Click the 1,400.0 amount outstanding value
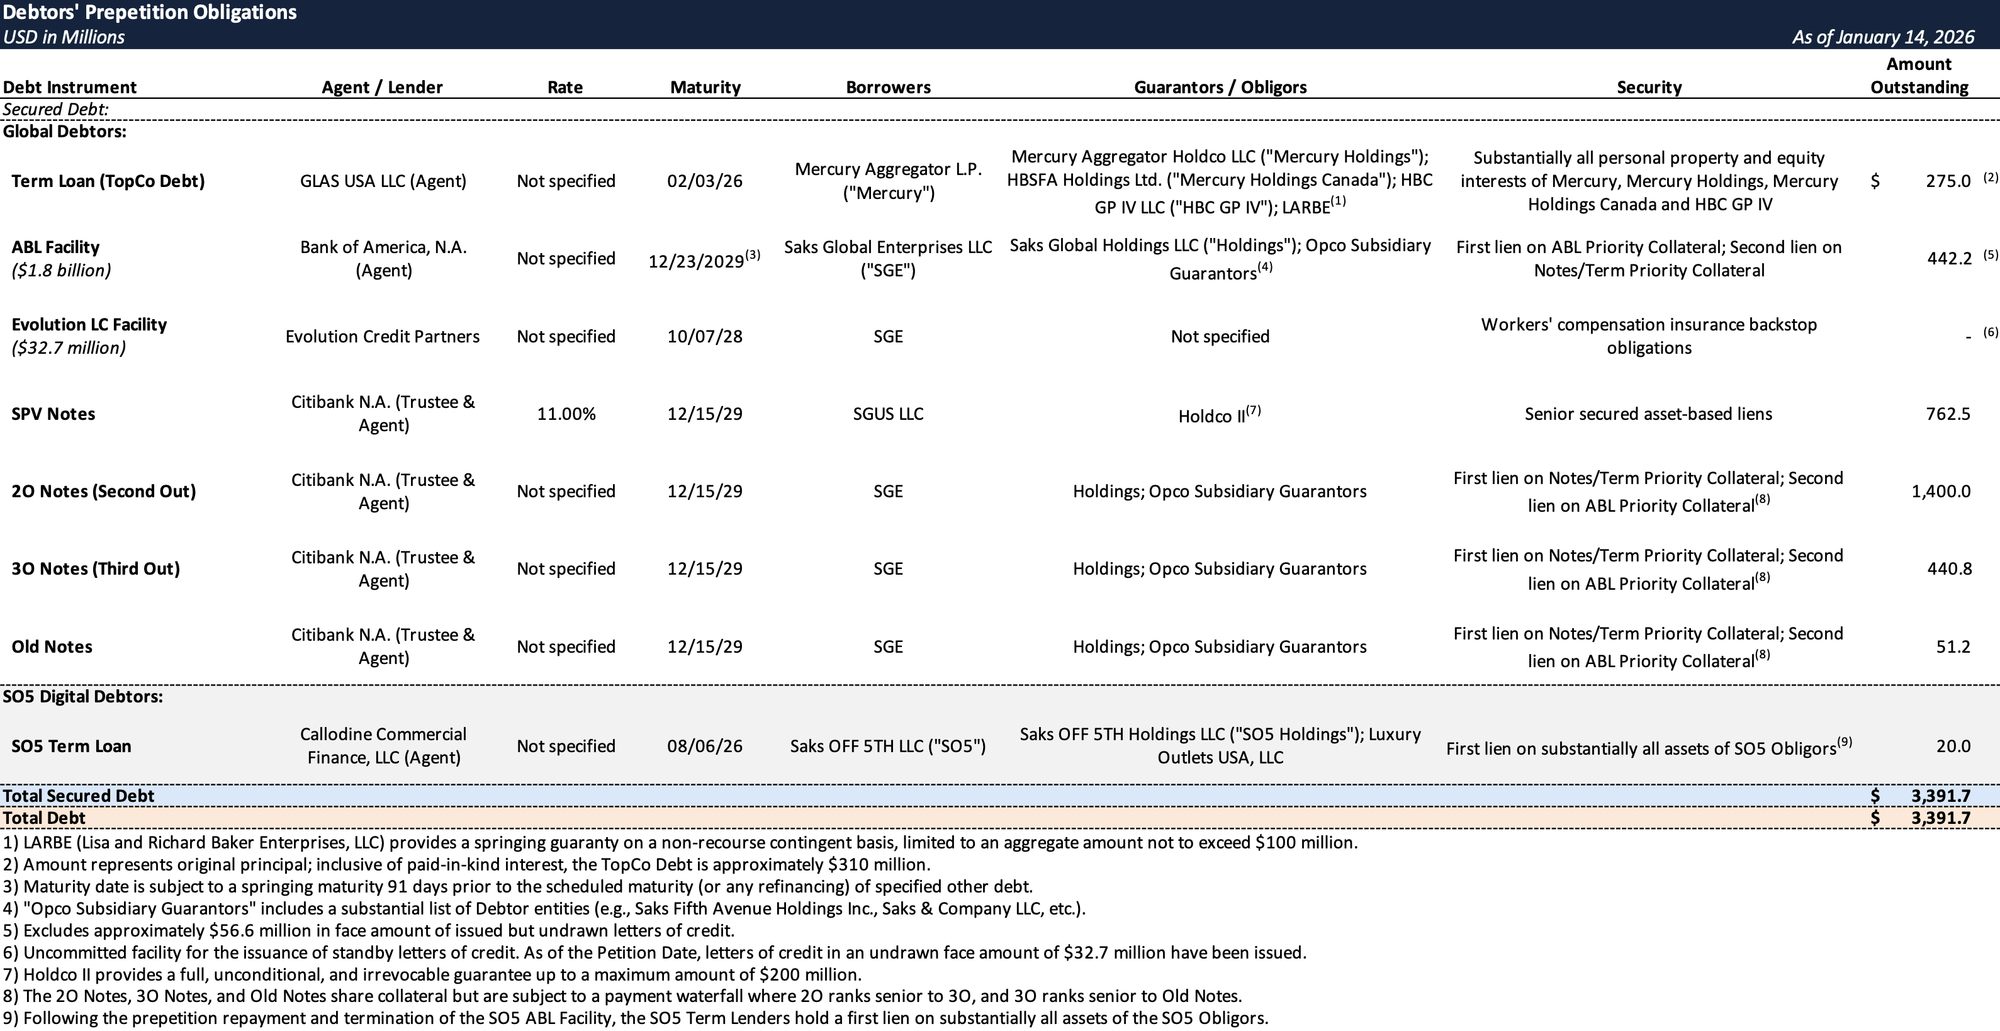Viewport: 2000px width, 1031px height. tap(1940, 491)
